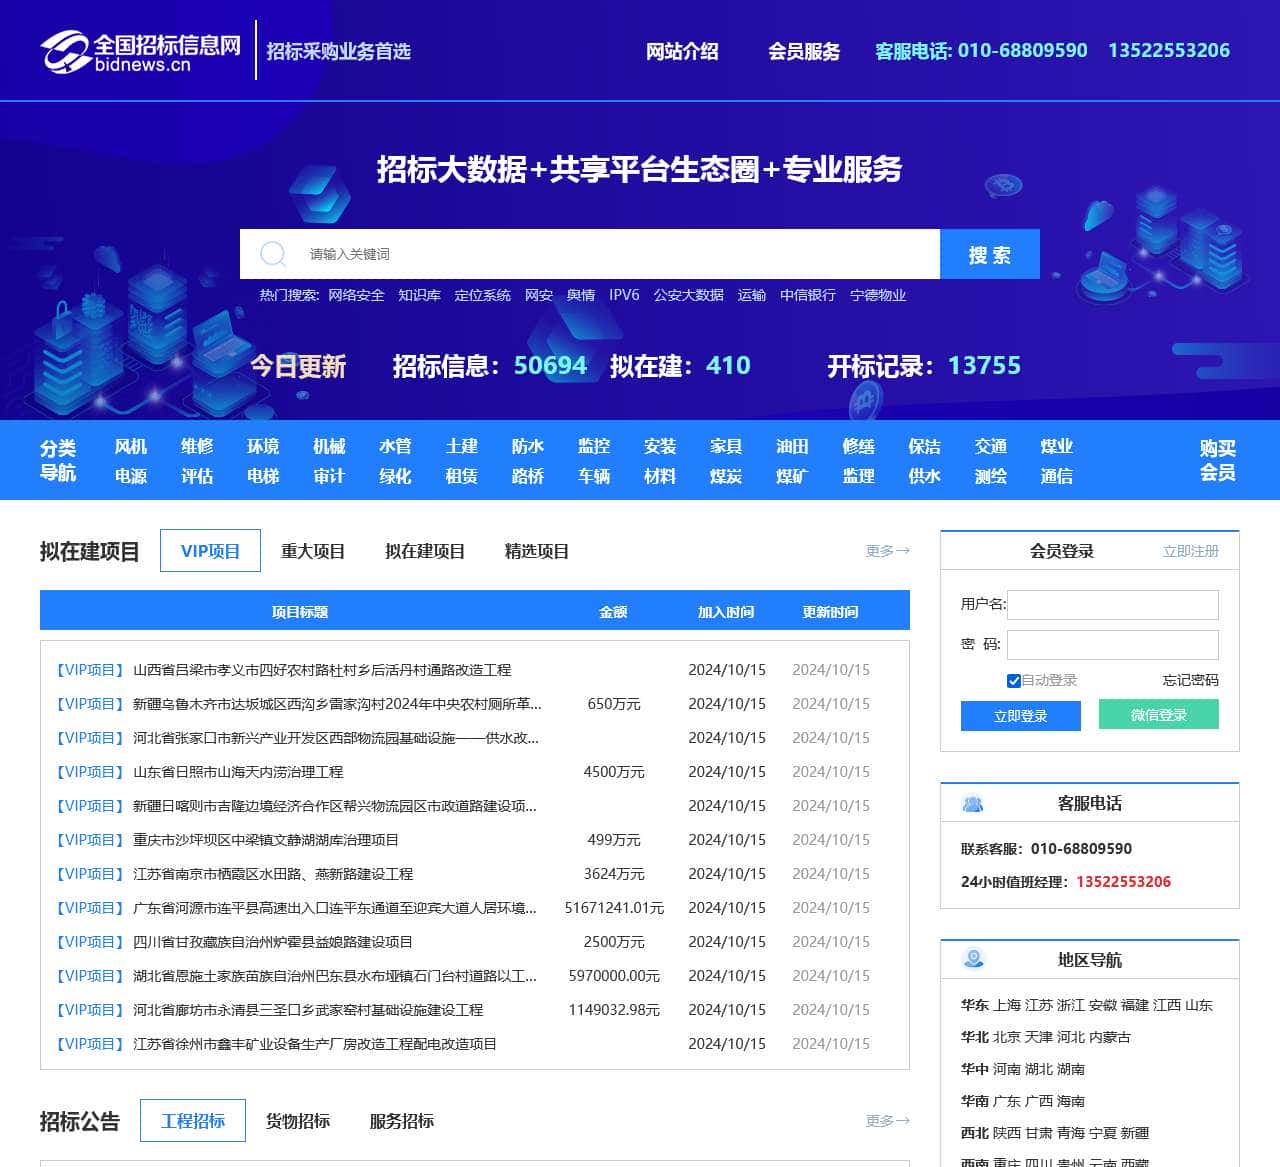This screenshot has height=1167, width=1280.
Task: Click the magnifier icon in search box
Action: tap(273, 254)
